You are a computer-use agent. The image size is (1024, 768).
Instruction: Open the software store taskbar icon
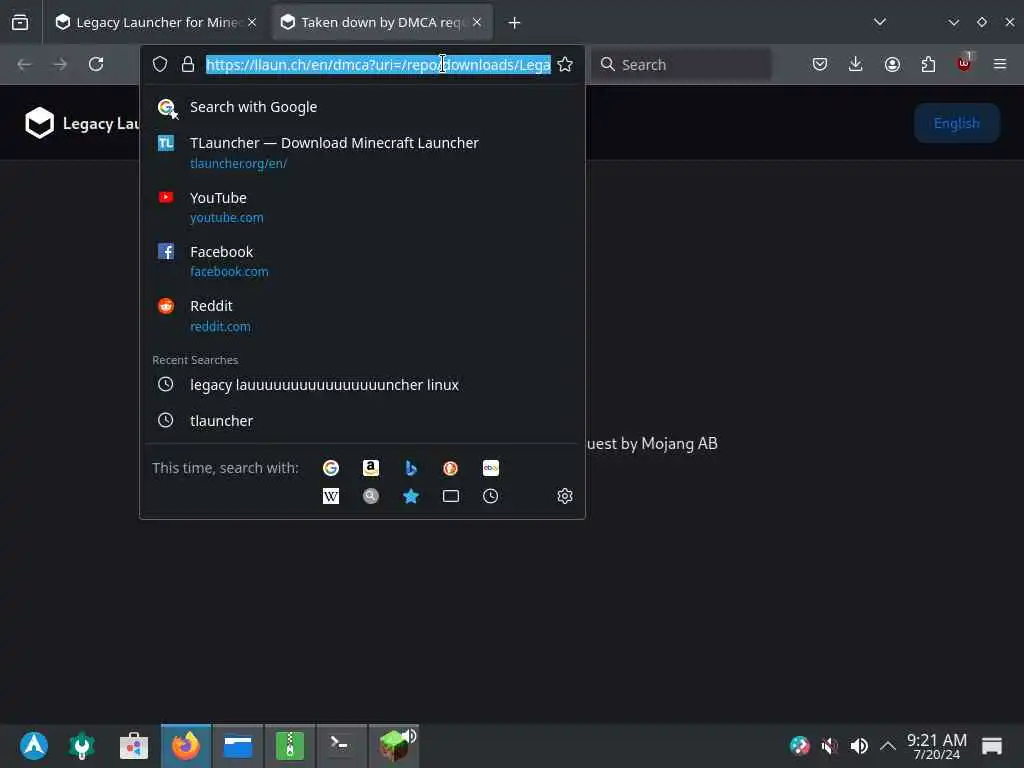(x=134, y=746)
